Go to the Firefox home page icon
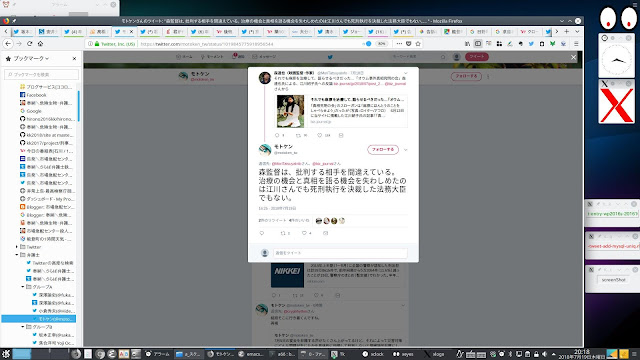This screenshot has width=640, height=360. [40, 44]
